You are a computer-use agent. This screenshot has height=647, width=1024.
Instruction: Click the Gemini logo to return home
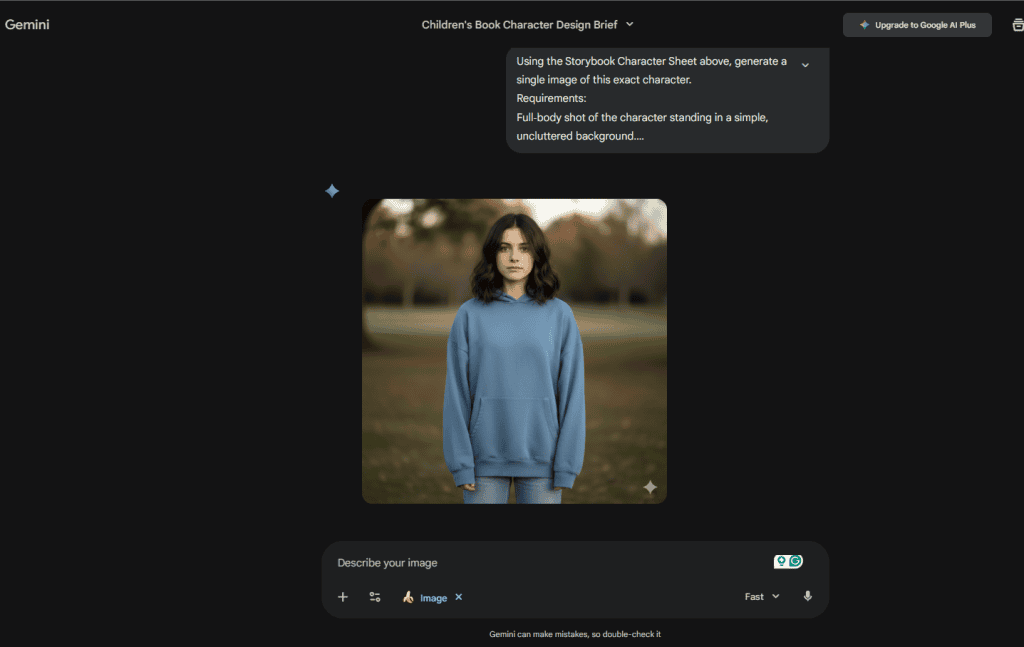pos(27,24)
